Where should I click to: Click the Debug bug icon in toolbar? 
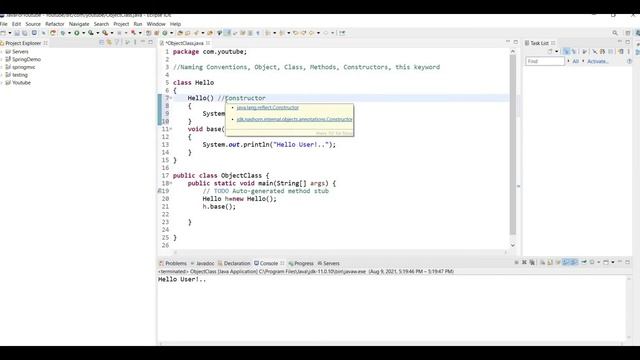click(63, 33)
